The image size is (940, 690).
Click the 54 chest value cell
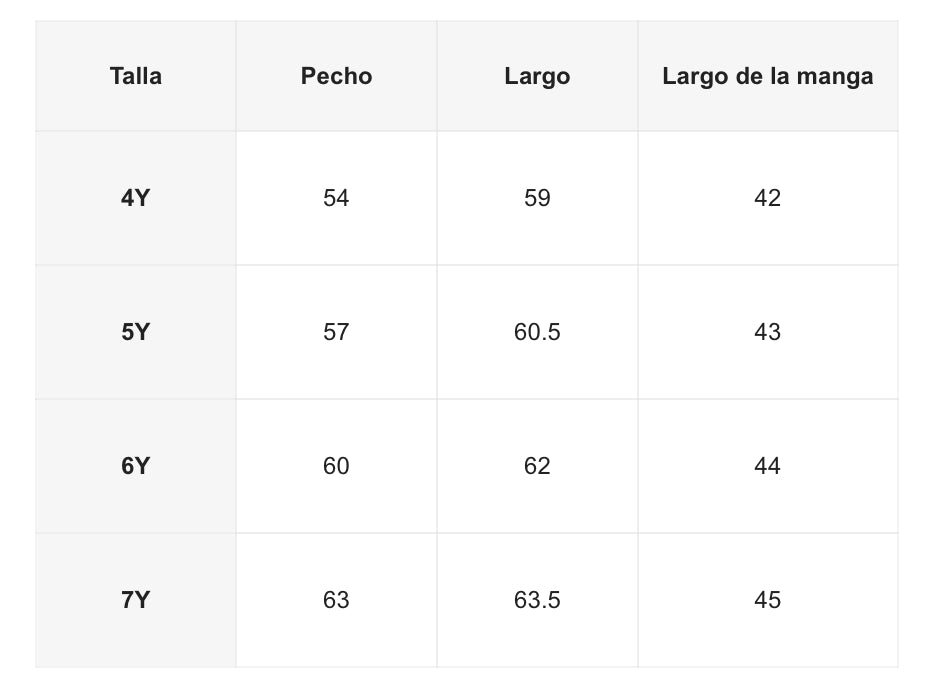pos(336,198)
